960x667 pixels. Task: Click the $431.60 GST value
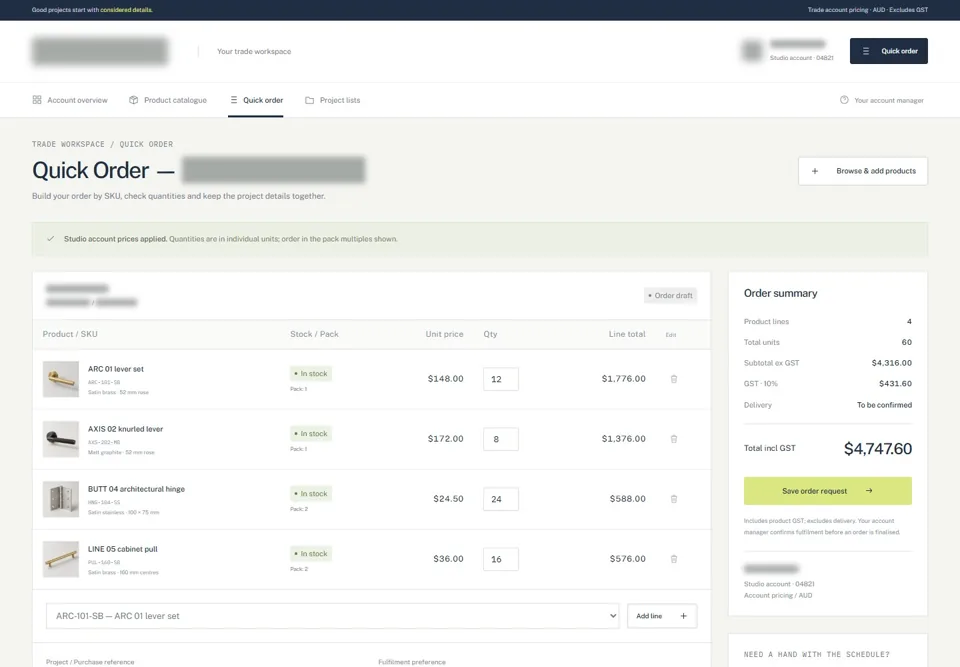point(895,383)
